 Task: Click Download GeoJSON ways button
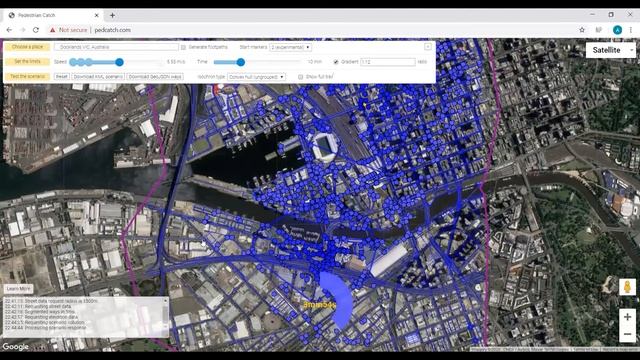point(155,77)
